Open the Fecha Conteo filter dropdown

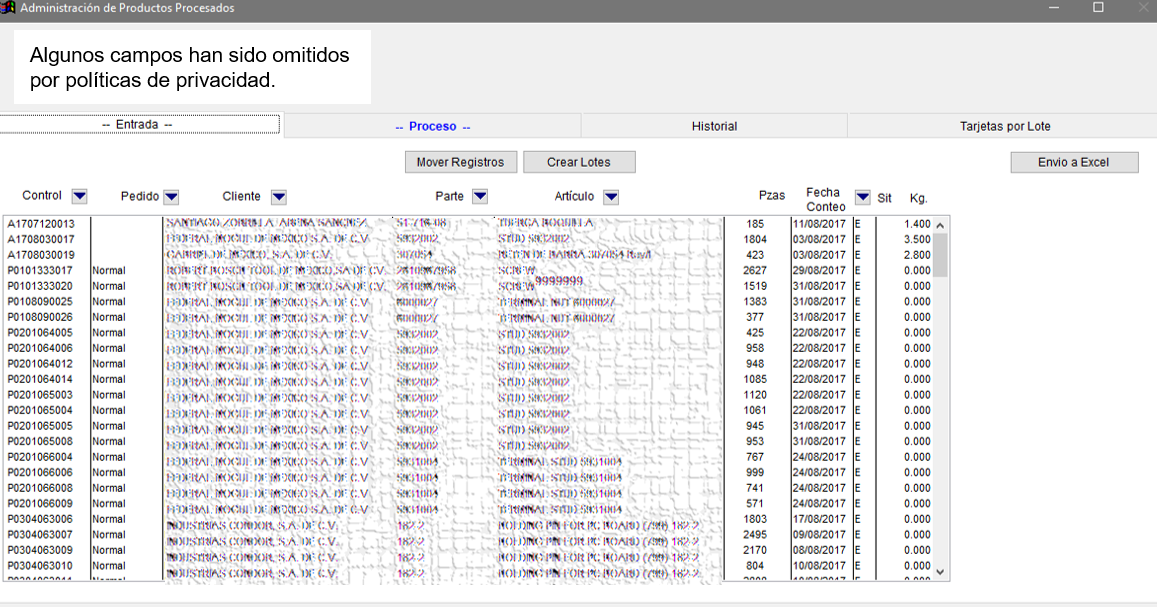point(862,197)
